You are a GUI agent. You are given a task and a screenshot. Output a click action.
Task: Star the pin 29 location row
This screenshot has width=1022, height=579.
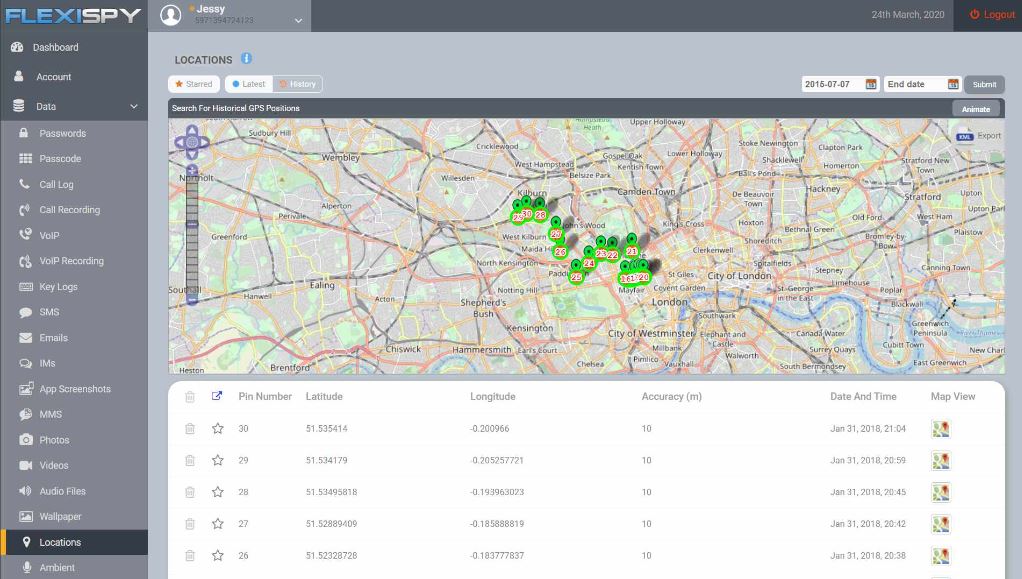point(218,460)
